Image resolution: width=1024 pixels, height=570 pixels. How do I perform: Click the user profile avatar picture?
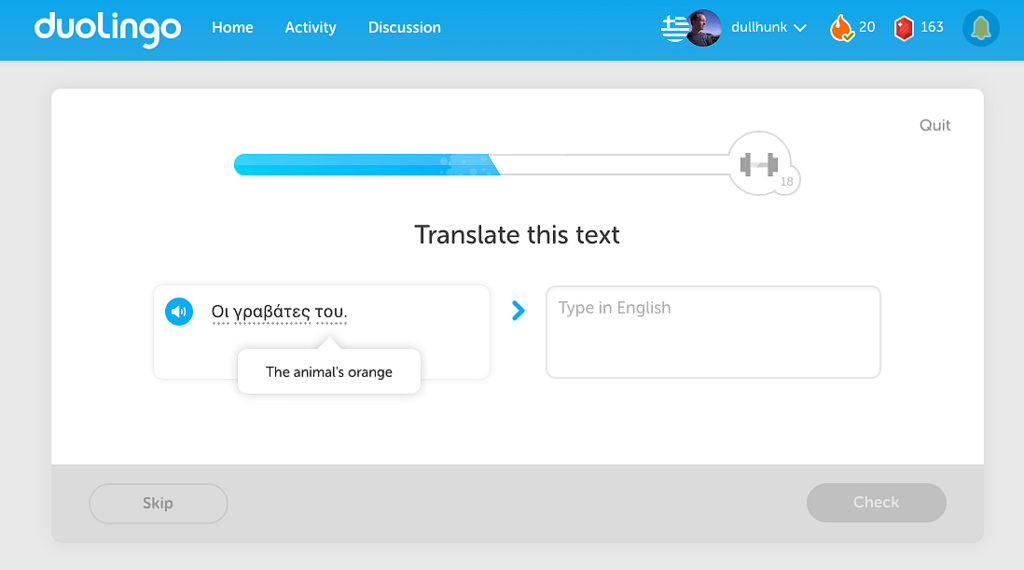click(x=703, y=28)
